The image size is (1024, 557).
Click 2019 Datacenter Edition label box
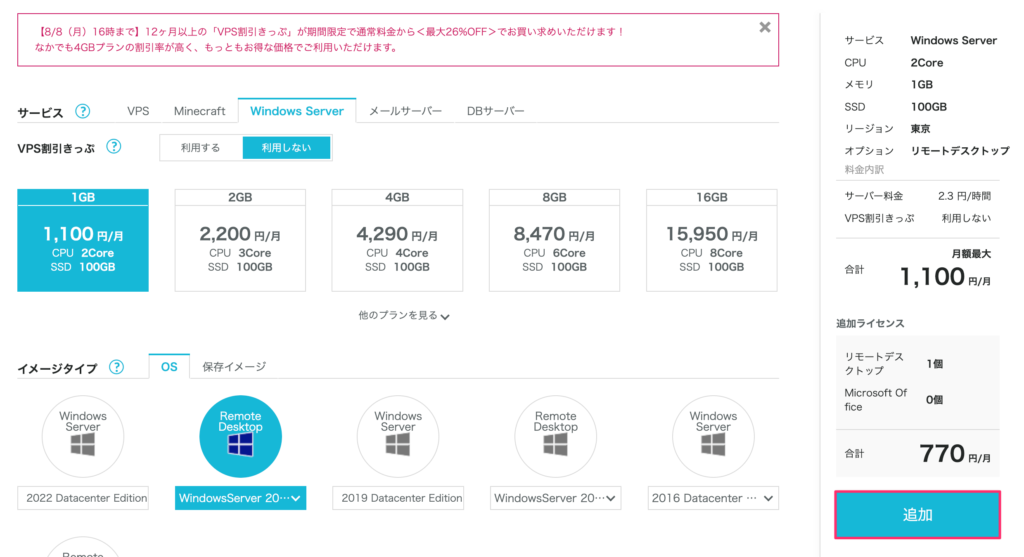[398, 498]
